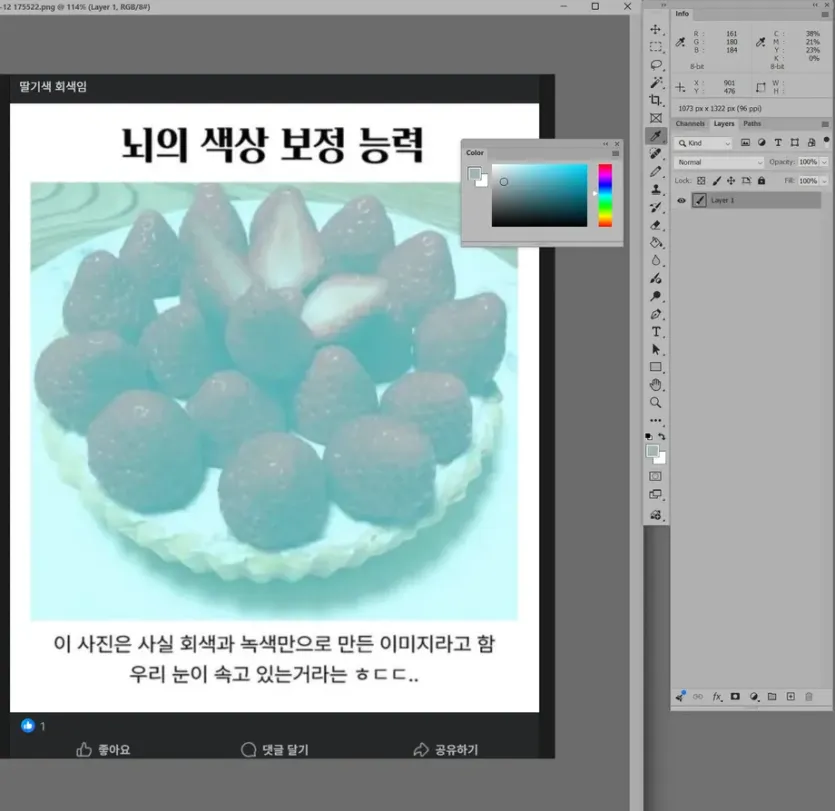835x811 pixels.
Task: Open the Layers panel menu
Action: [x=825, y=124]
